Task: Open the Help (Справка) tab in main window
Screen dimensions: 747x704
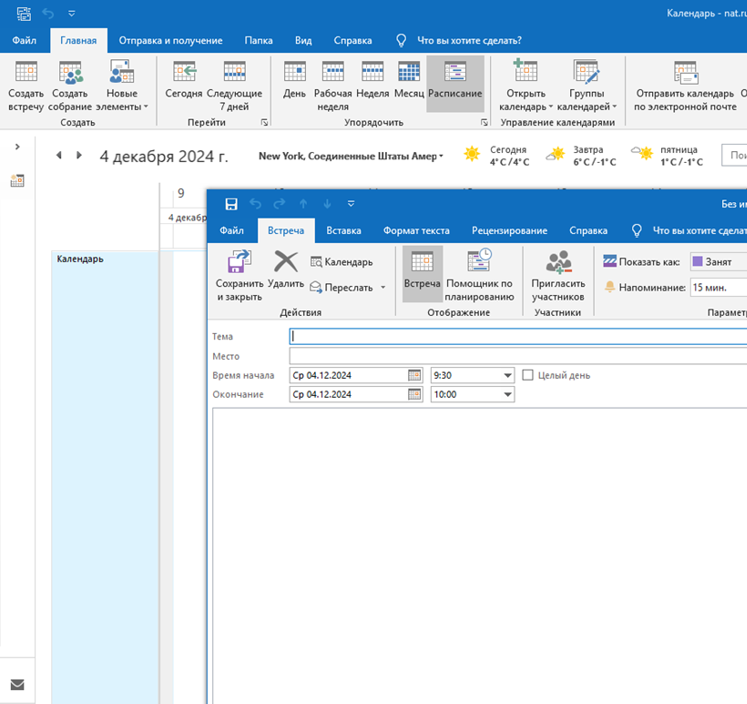Action: coord(353,40)
